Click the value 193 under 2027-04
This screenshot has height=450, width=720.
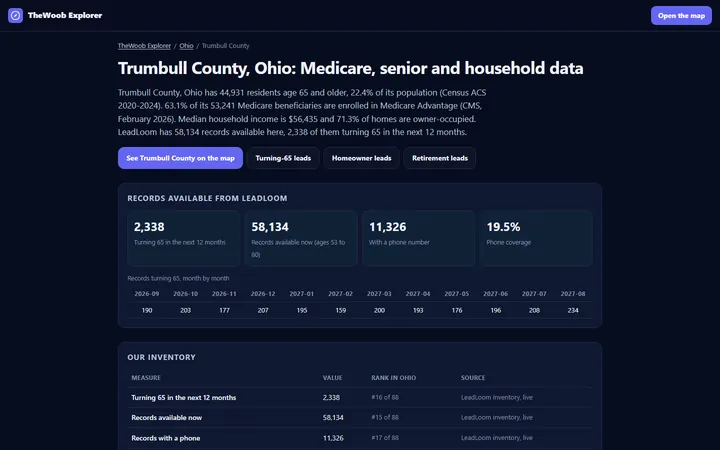[x=418, y=310]
